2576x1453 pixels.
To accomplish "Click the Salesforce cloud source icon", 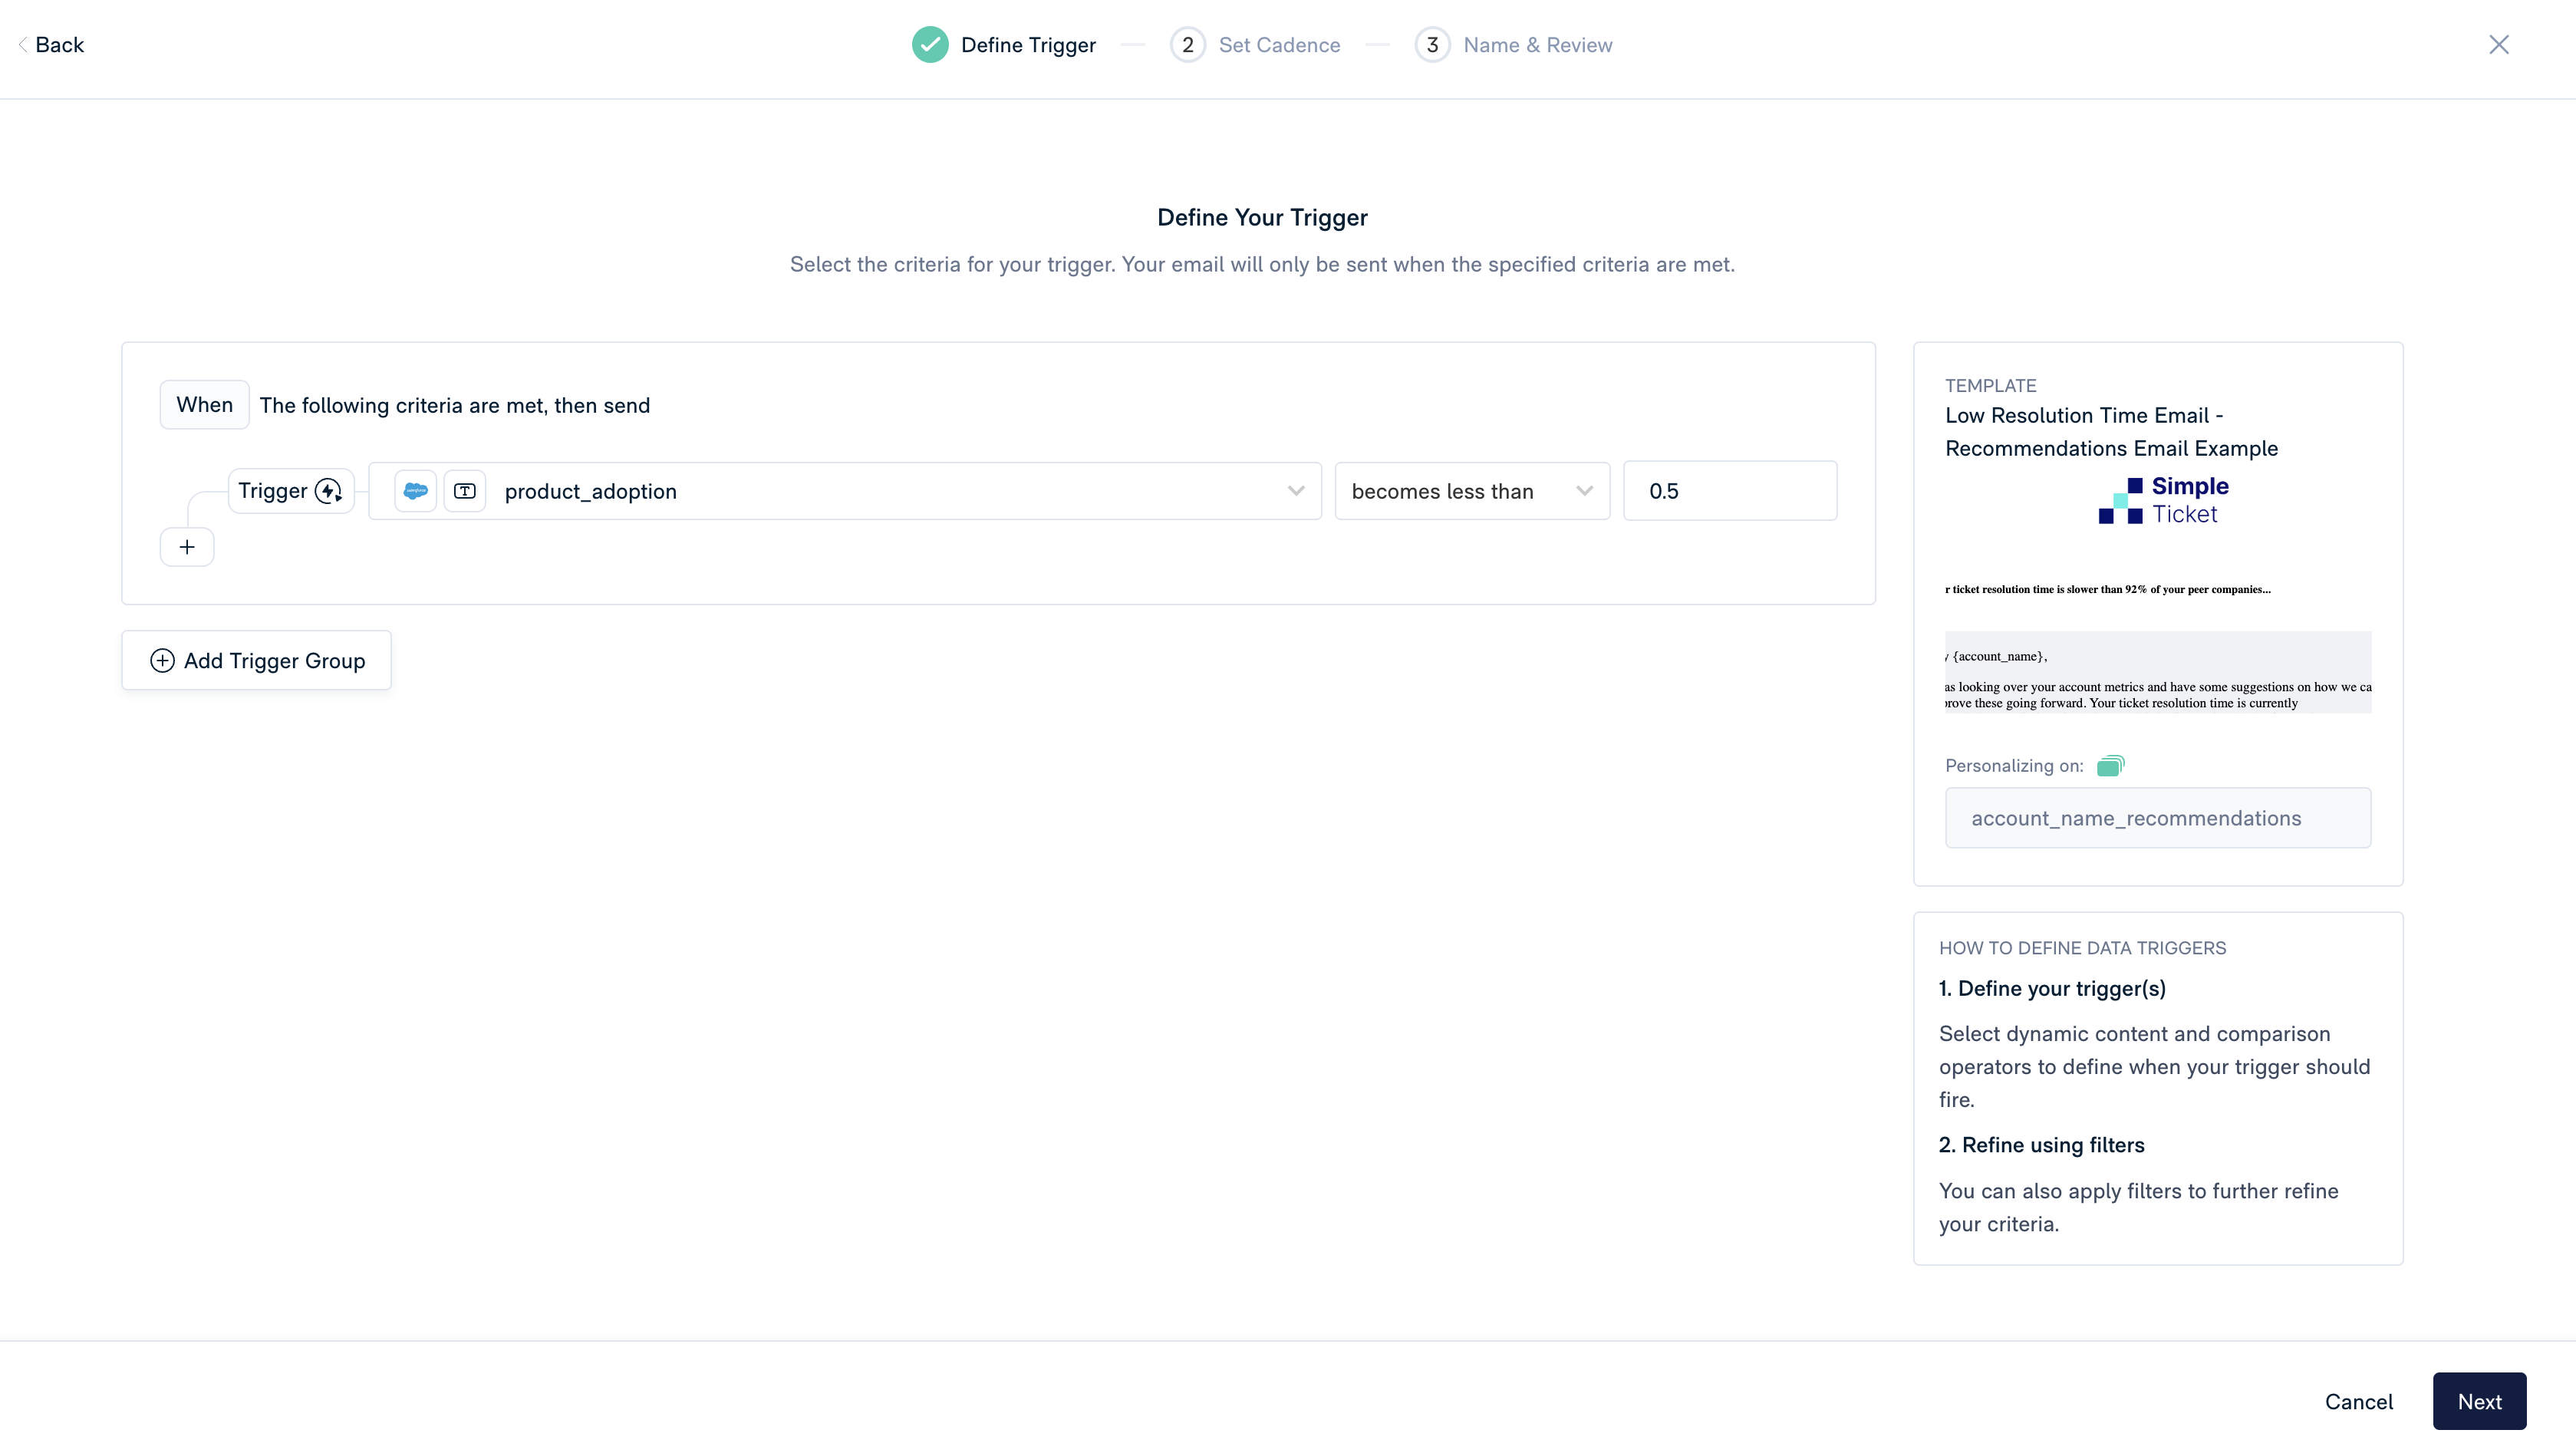I will 415,491.
